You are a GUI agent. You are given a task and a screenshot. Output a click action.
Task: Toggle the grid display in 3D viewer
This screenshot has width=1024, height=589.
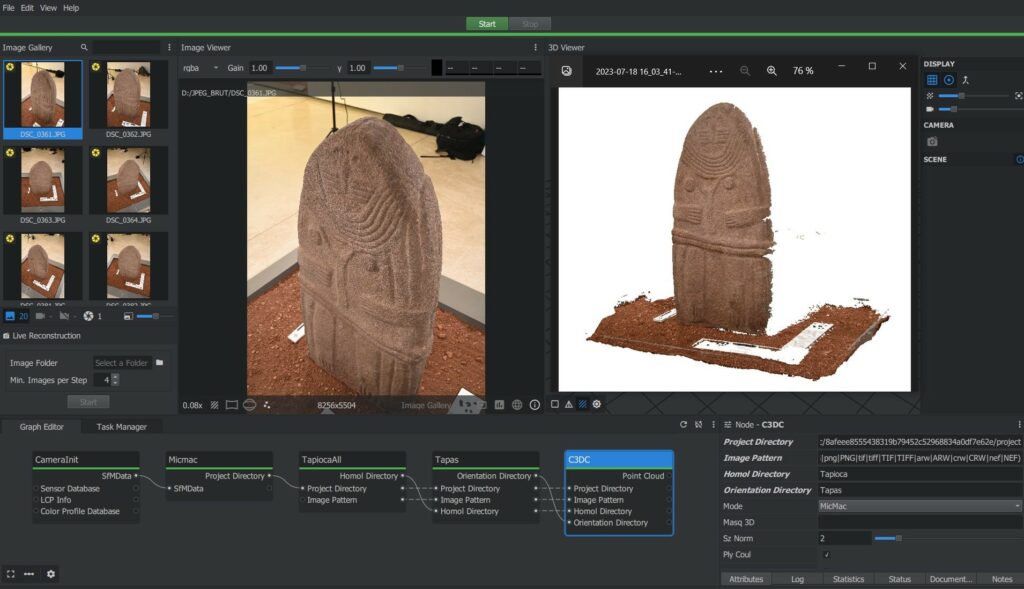pyautogui.click(x=932, y=80)
